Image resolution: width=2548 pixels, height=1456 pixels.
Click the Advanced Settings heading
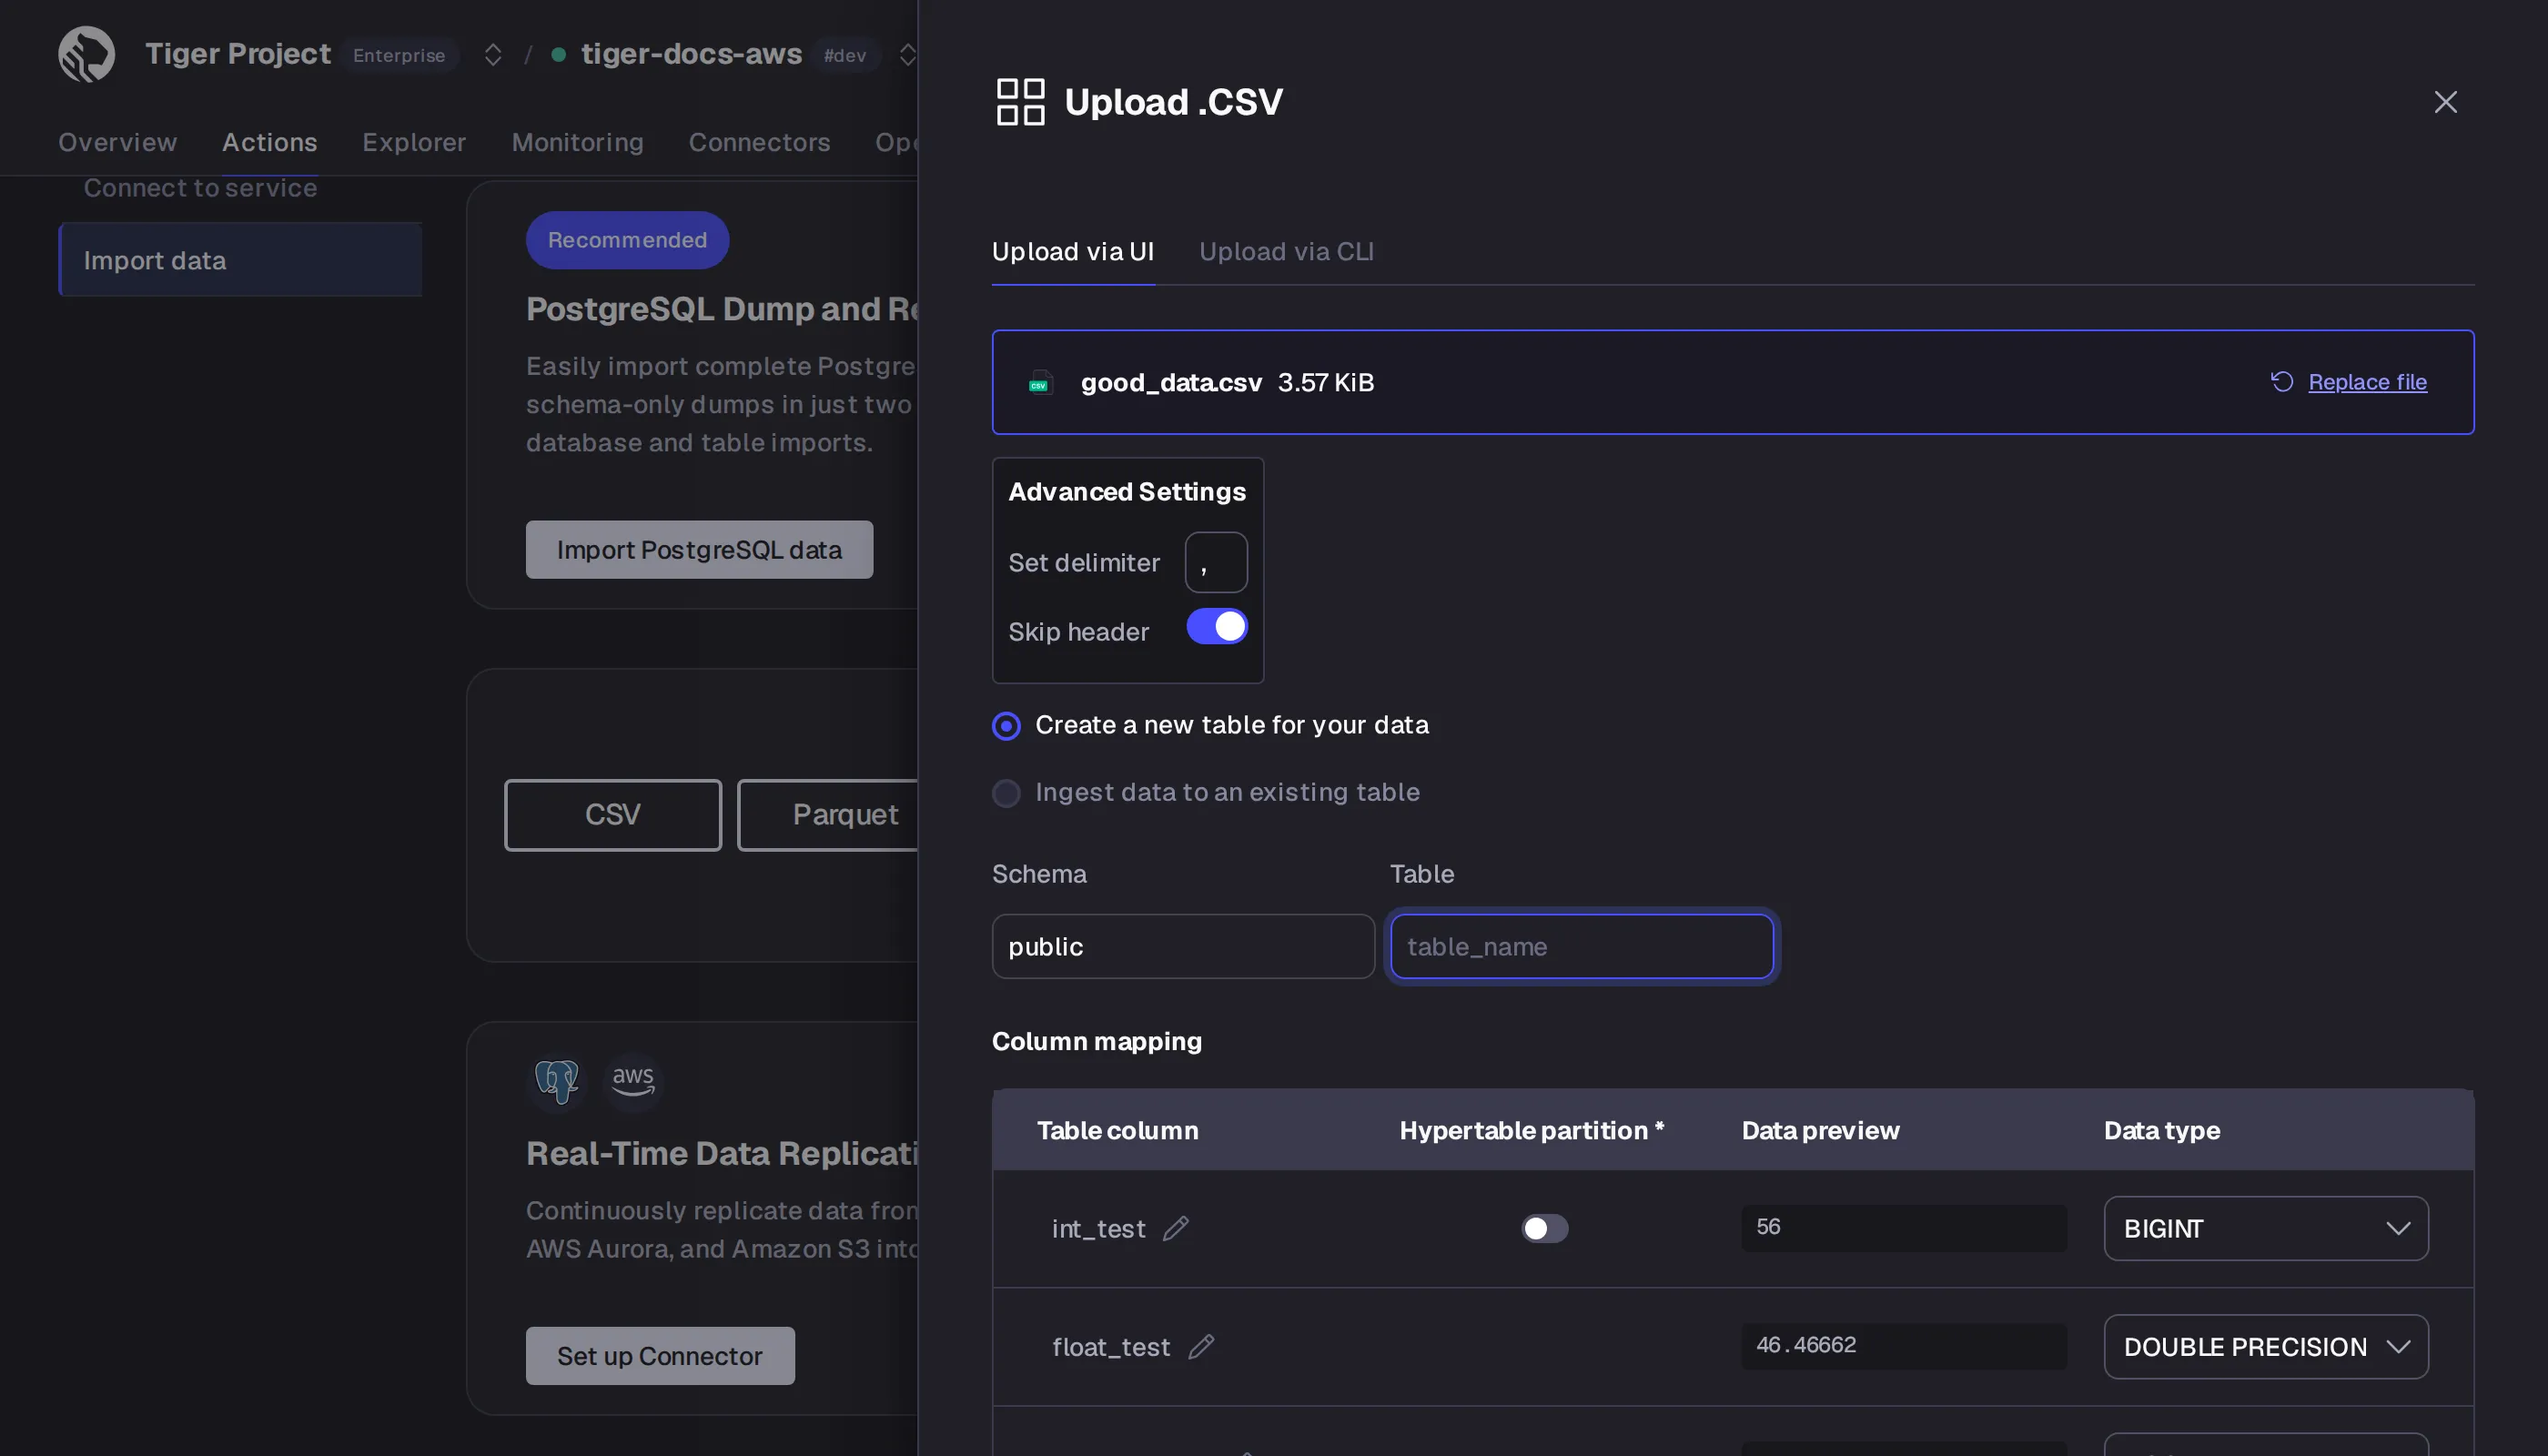tap(1127, 492)
